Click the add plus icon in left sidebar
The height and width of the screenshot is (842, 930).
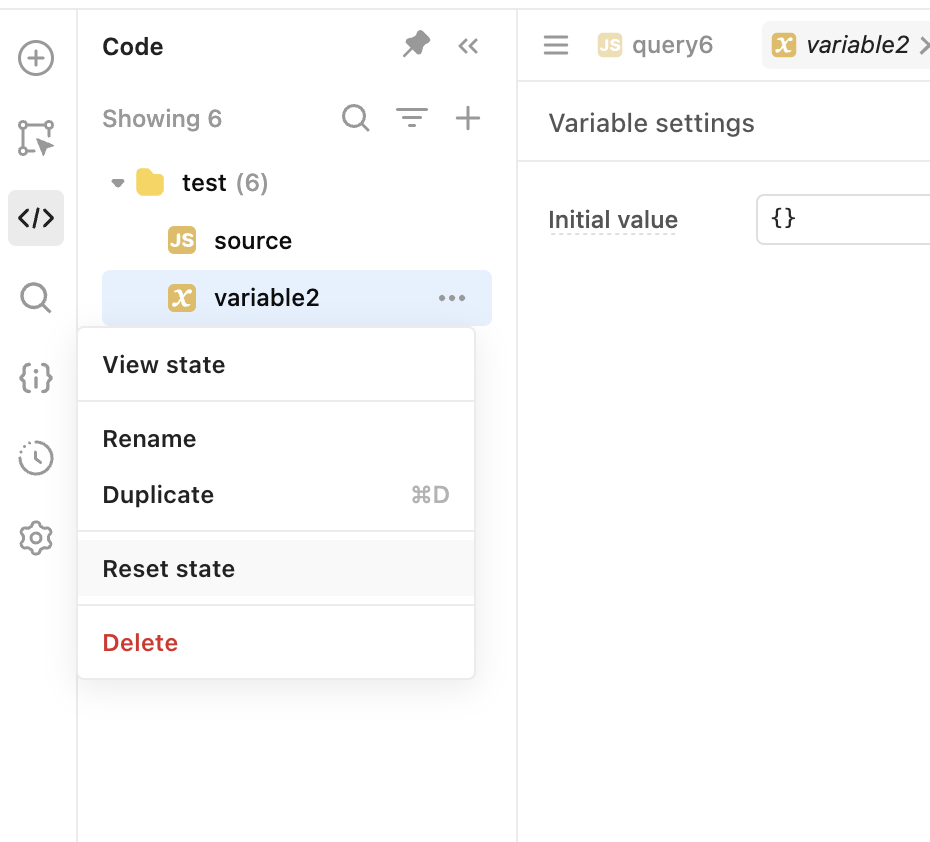(x=36, y=58)
